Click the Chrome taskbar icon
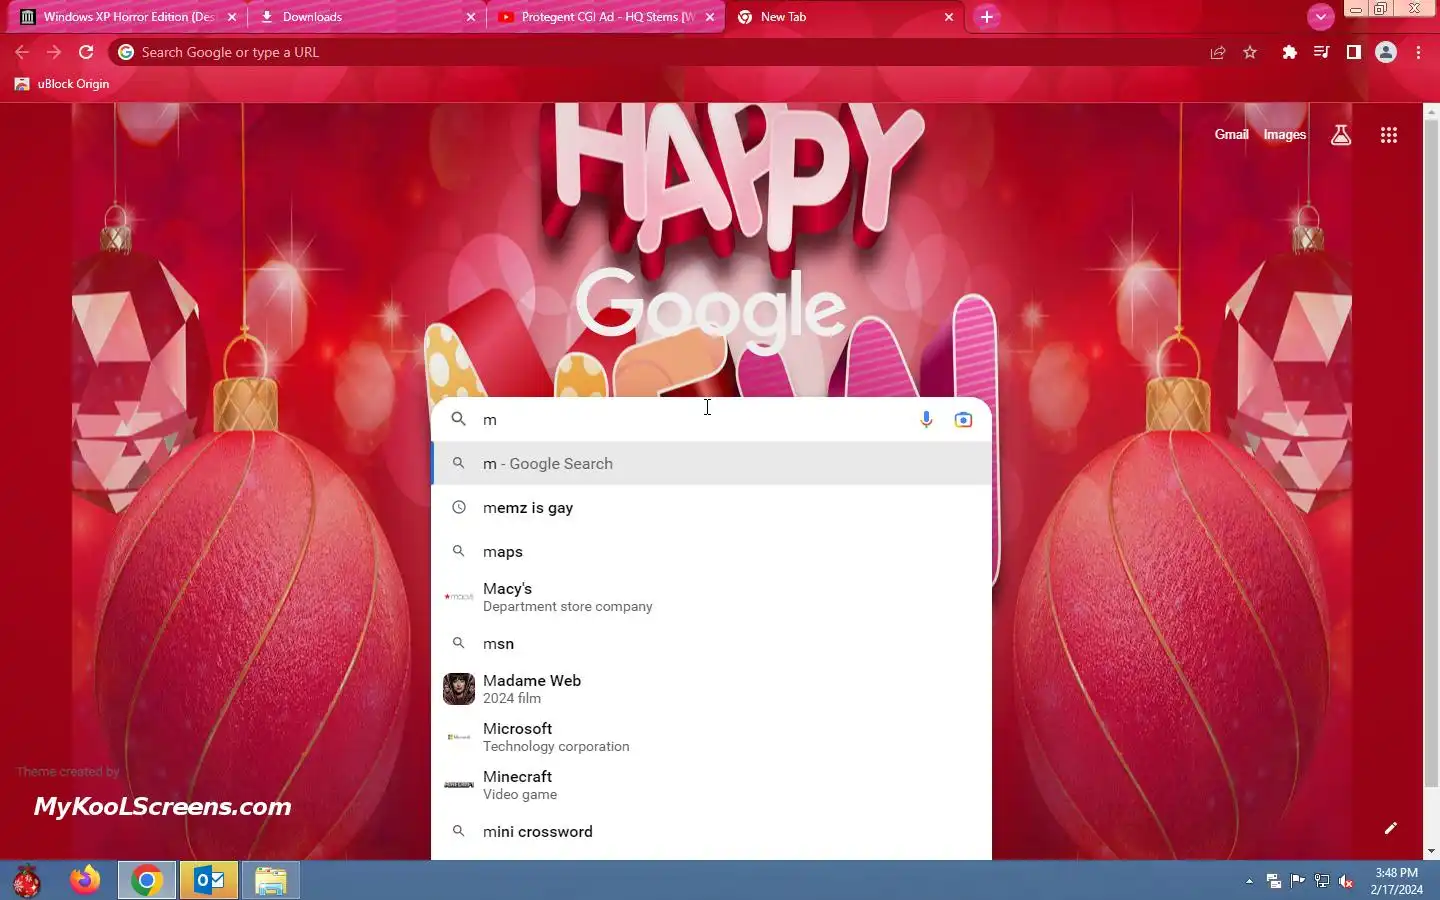Viewport: 1440px width, 900px height. (147, 881)
